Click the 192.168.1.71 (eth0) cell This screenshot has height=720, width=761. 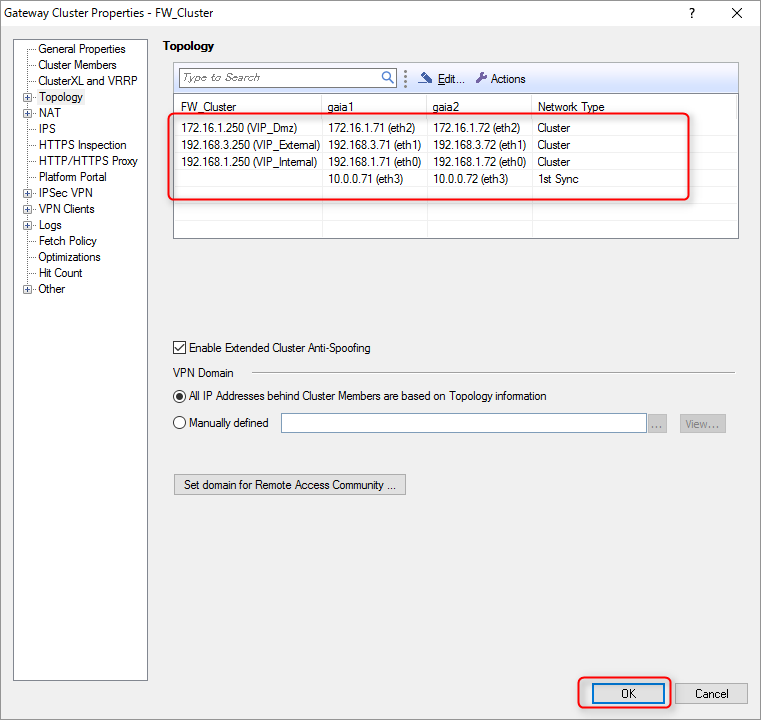375,162
